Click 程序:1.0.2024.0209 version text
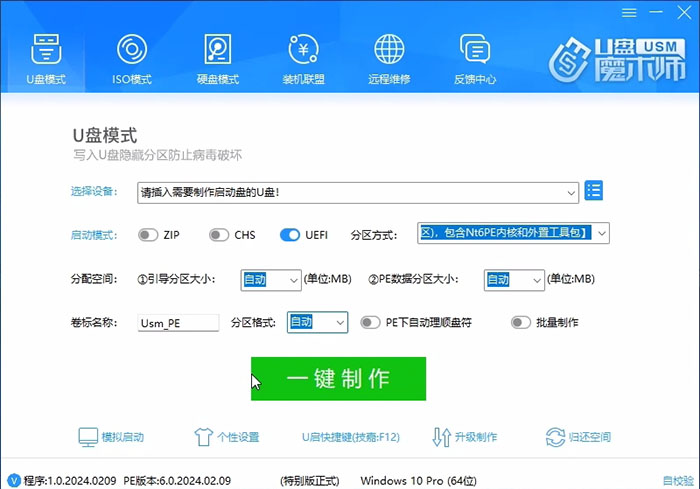This screenshot has height=489, width=700. tap(70, 481)
